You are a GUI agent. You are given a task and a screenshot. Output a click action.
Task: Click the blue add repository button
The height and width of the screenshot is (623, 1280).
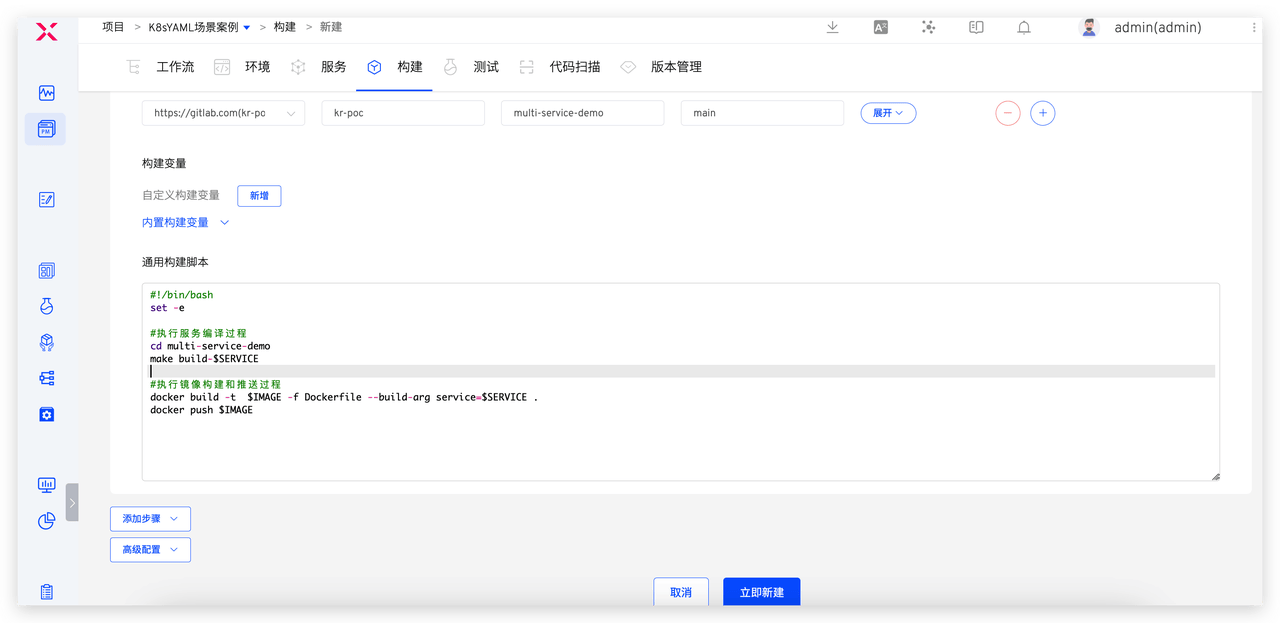click(1042, 113)
